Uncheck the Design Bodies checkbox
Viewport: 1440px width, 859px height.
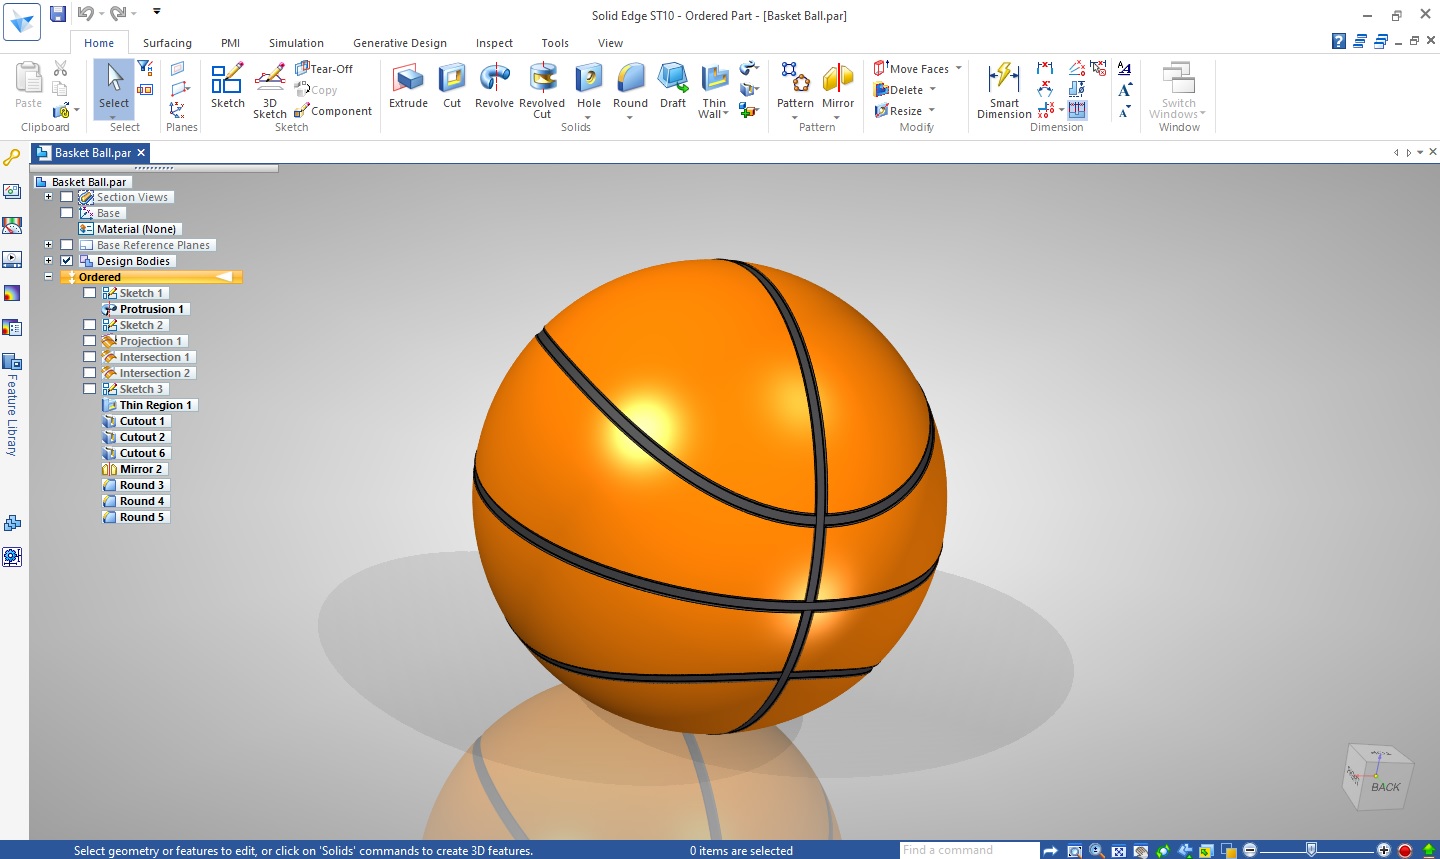[66, 261]
